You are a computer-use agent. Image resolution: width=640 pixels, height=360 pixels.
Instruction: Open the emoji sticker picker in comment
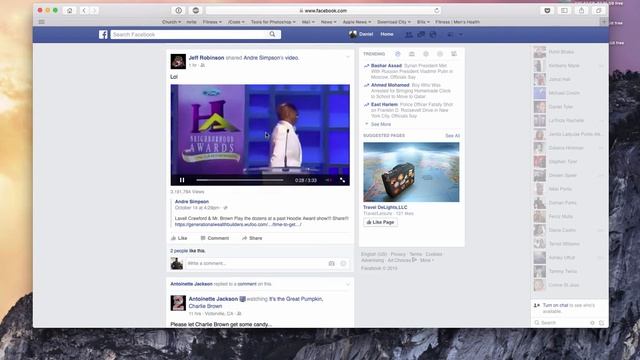[x=343, y=264]
